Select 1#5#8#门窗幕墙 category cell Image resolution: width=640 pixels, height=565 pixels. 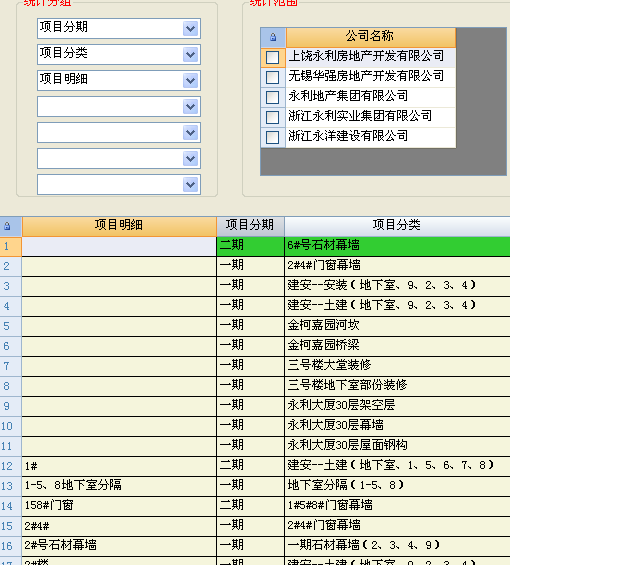pos(397,507)
